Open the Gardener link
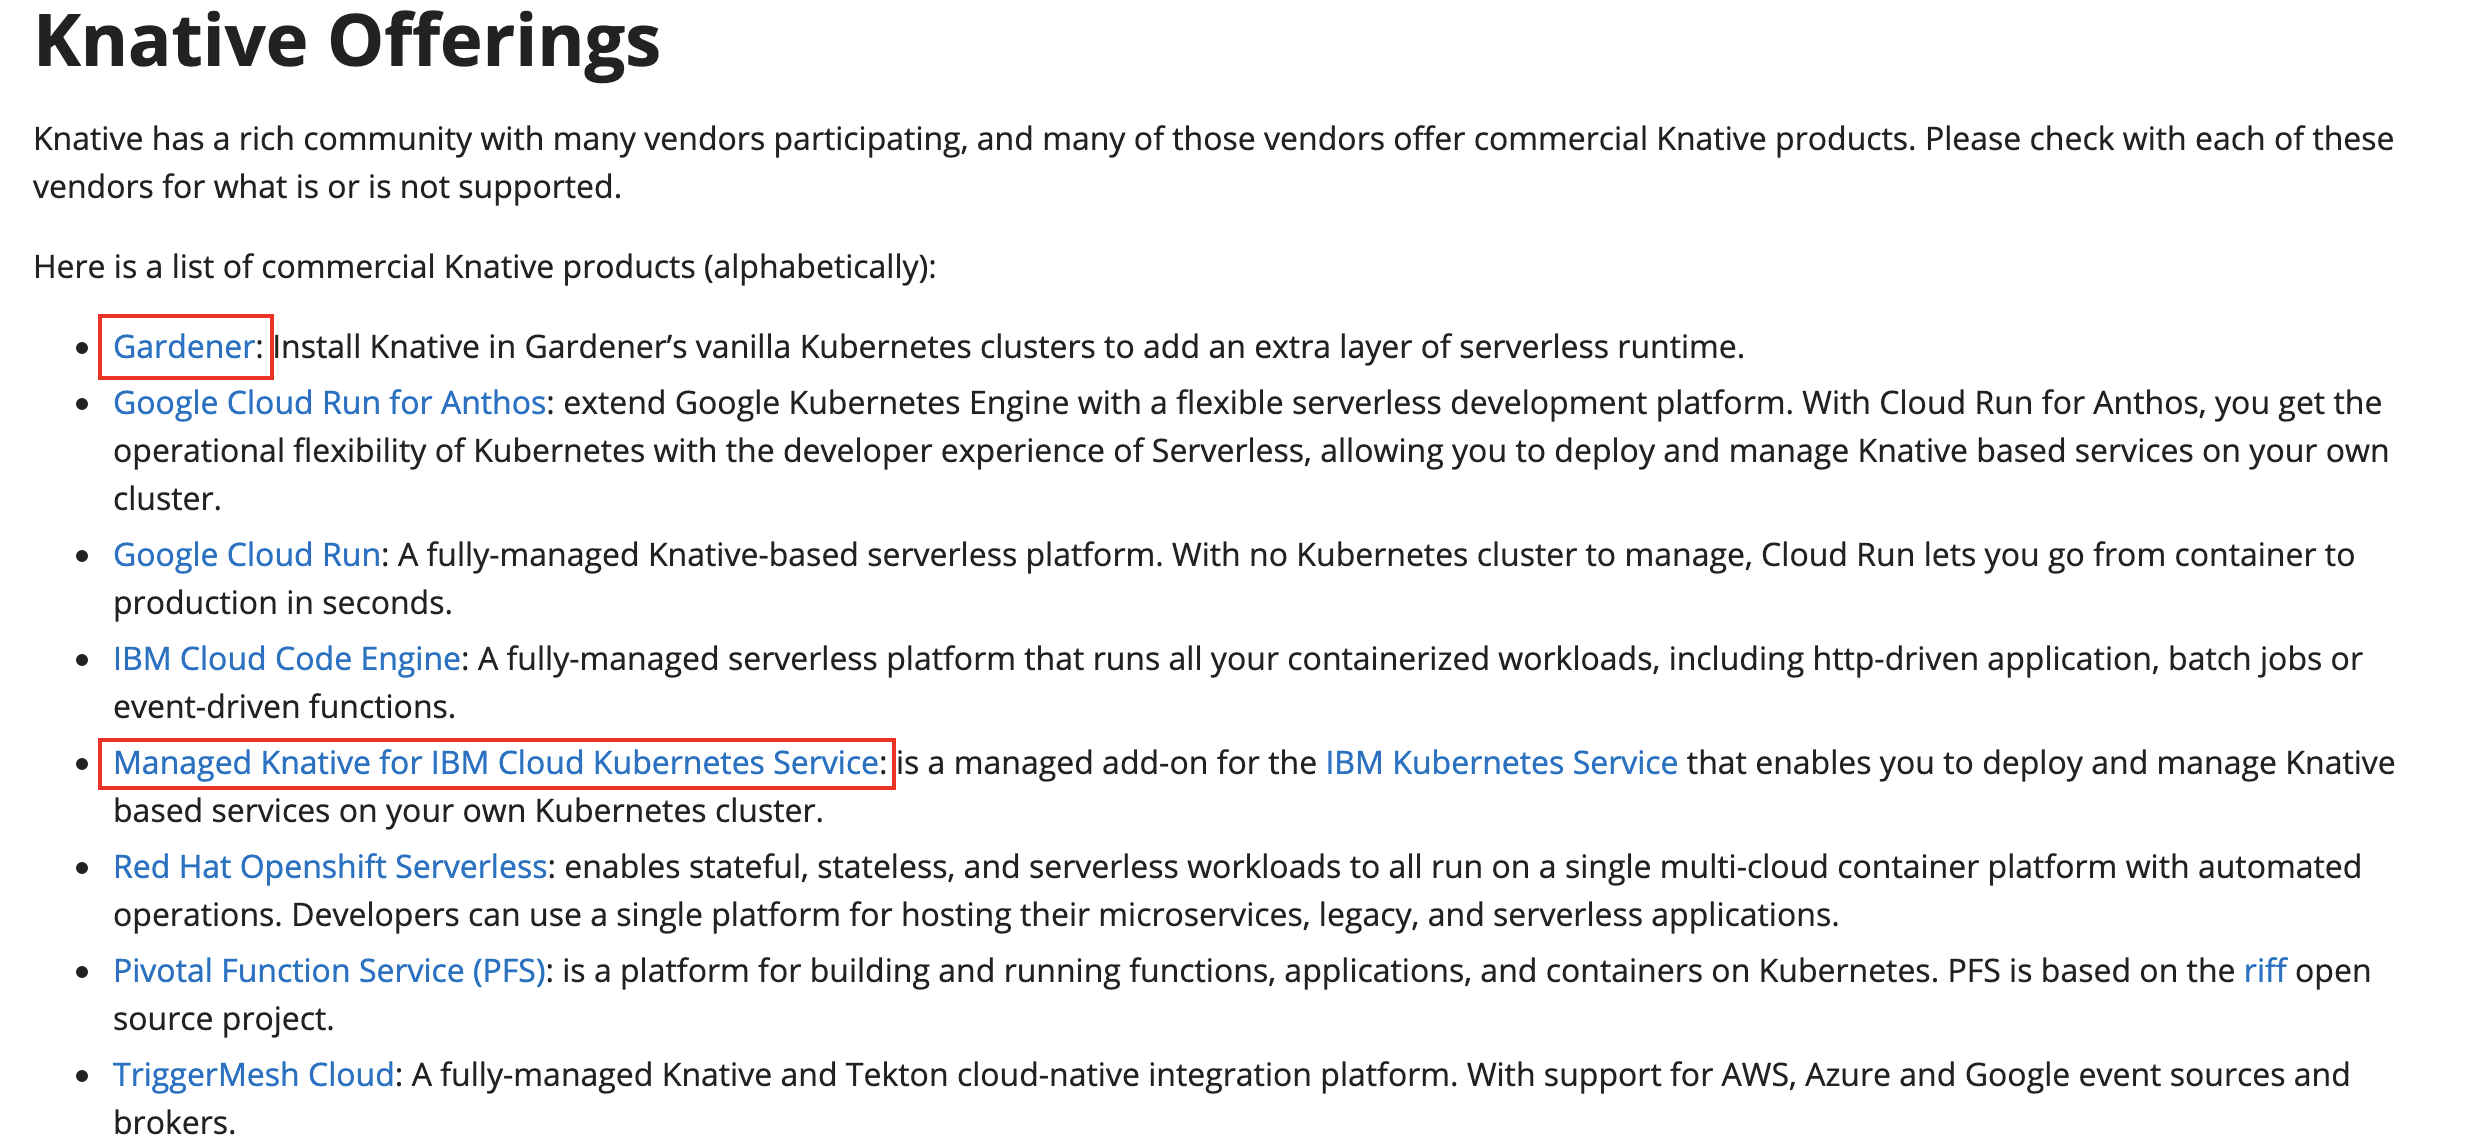2472x1144 pixels. coord(184,347)
